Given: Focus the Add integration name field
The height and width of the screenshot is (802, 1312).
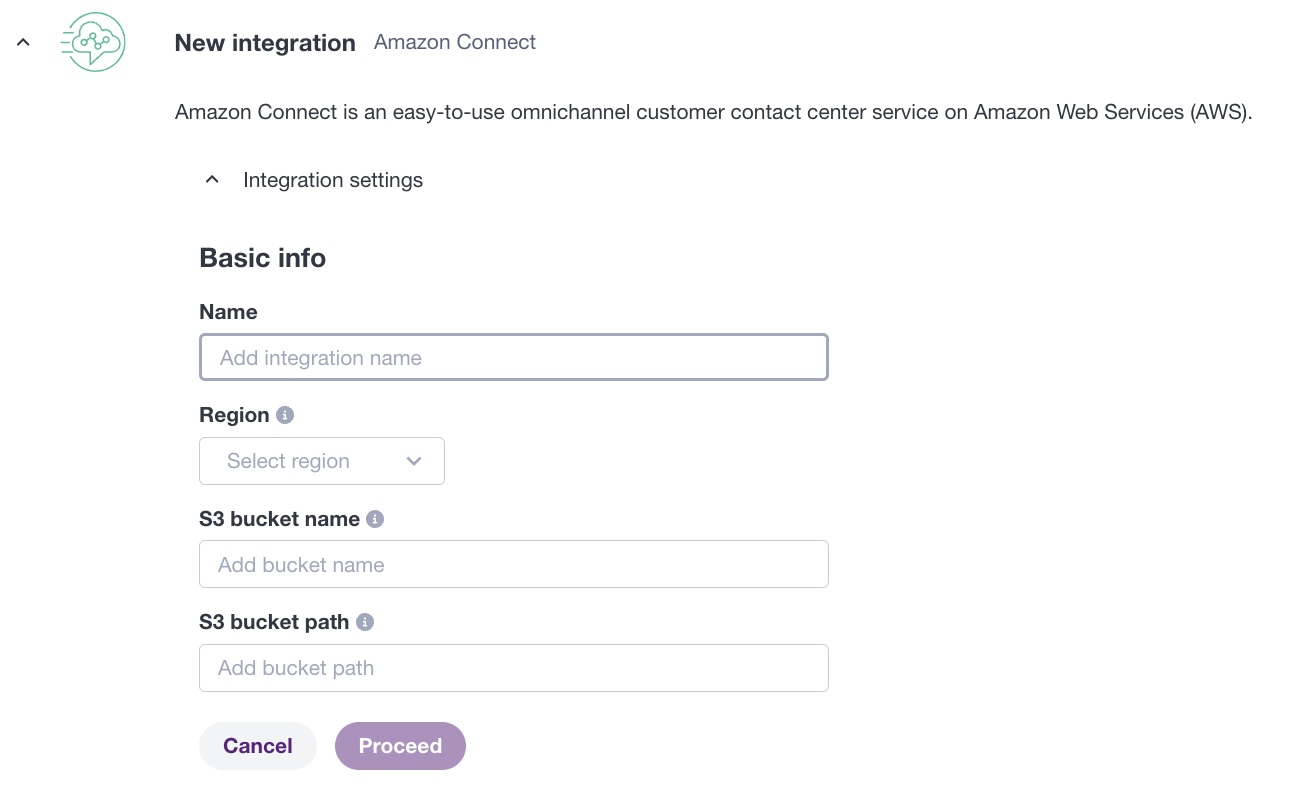Looking at the screenshot, I should tap(514, 357).
